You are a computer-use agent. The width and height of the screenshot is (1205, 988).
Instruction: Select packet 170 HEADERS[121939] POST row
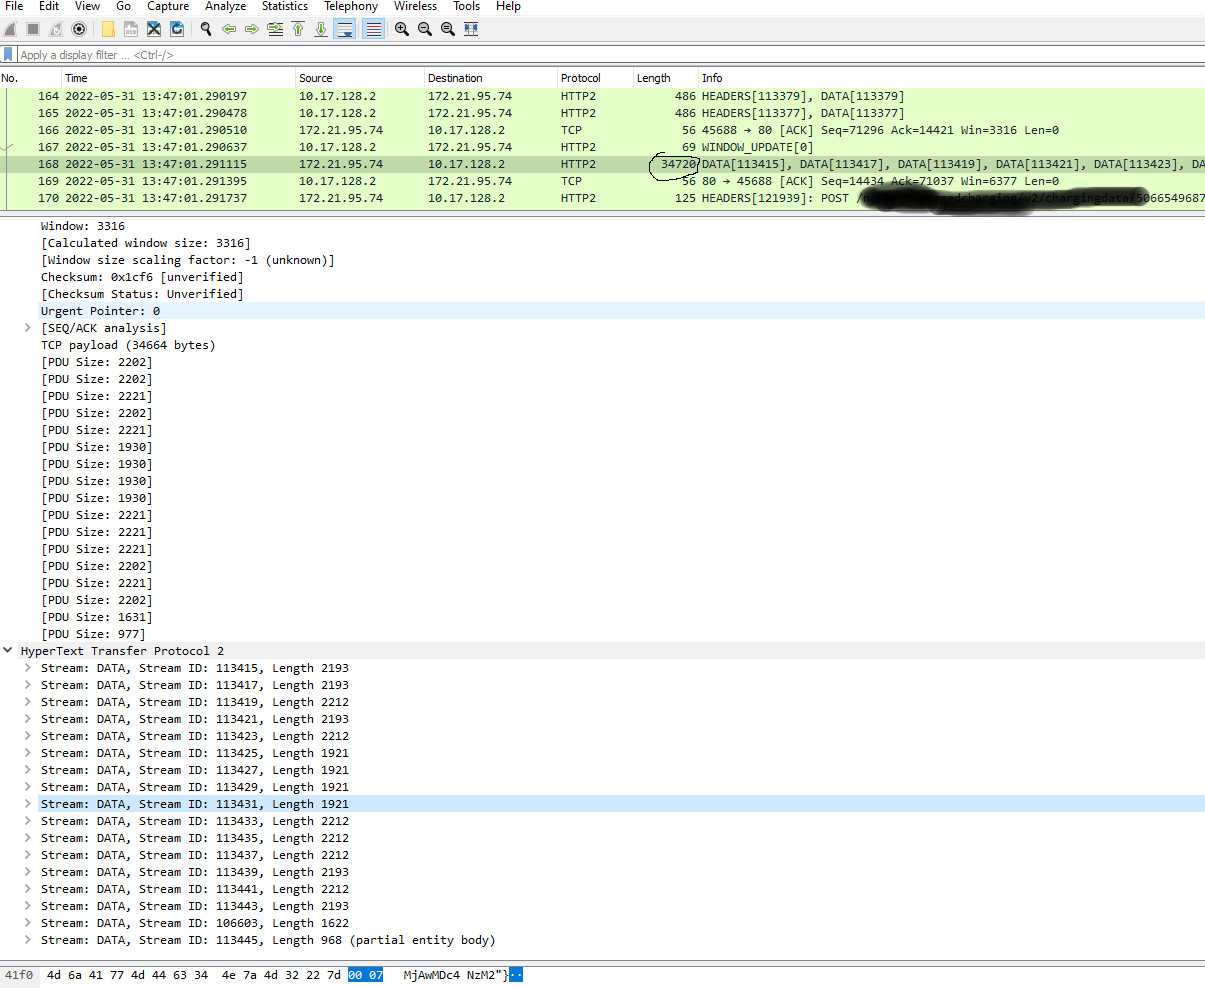click(x=602, y=198)
